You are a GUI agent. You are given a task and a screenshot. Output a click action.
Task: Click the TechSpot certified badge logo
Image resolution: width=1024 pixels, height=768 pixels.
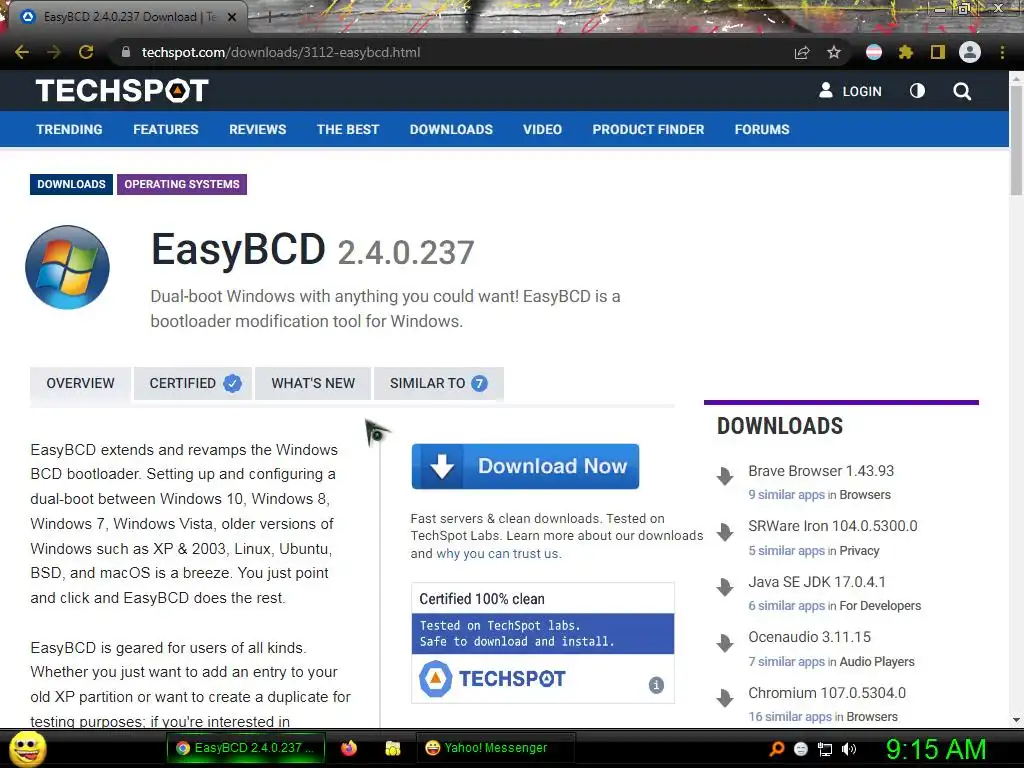click(x=492, y=679)
